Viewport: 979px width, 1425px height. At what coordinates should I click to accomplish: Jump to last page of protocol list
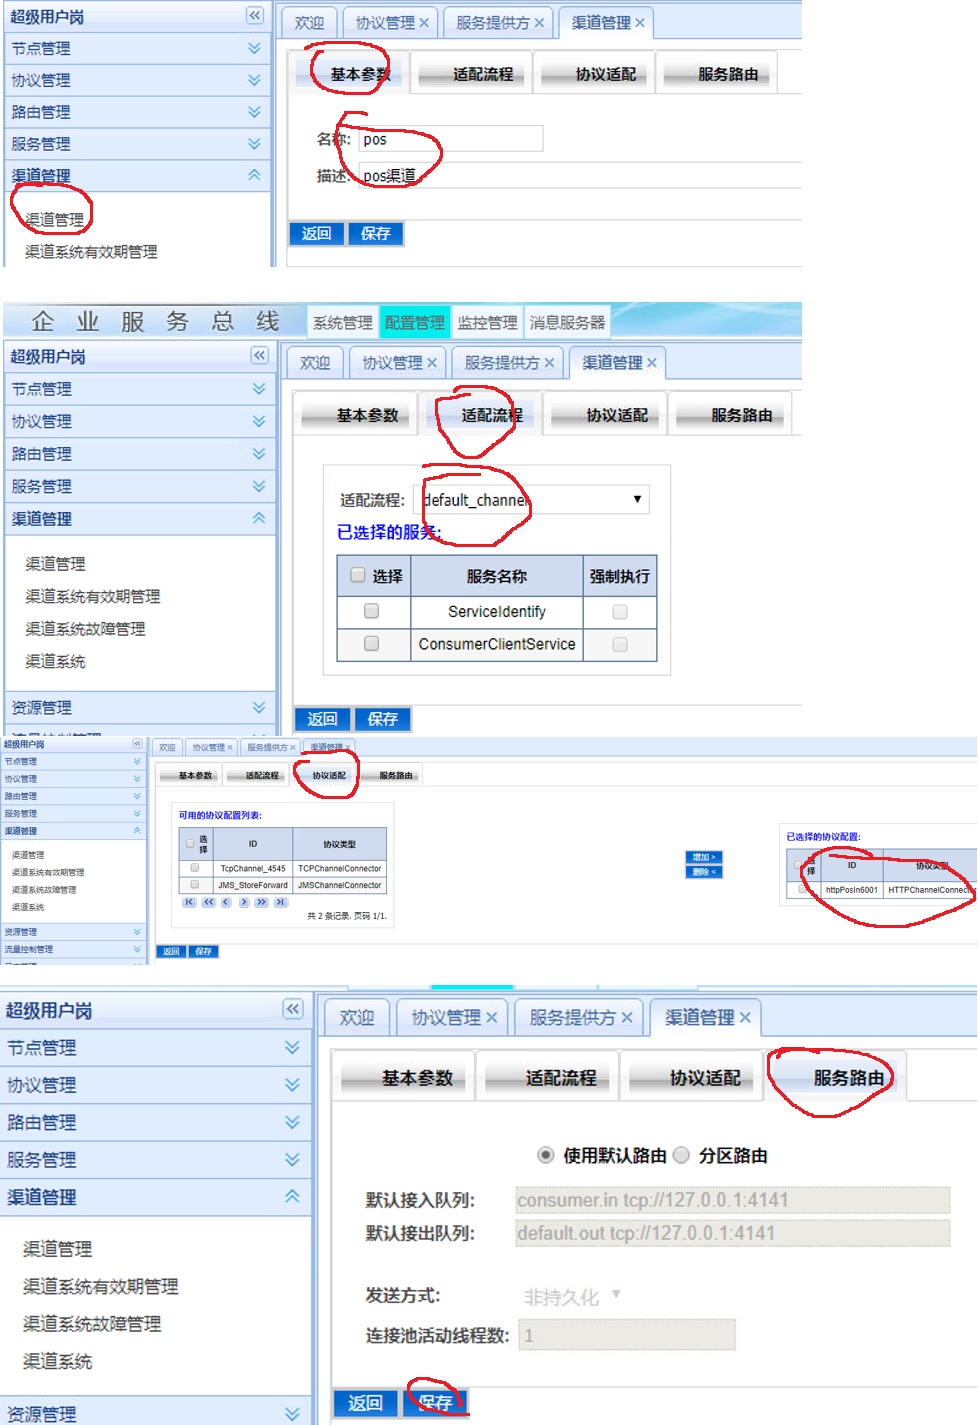281,902
